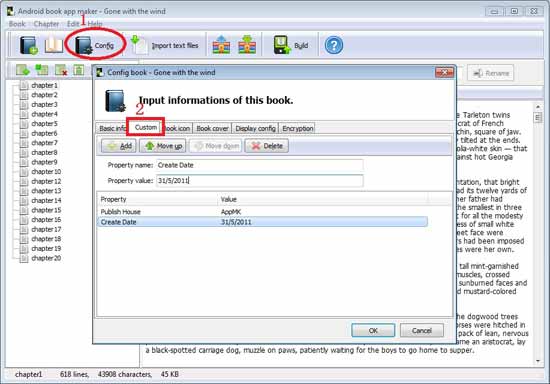The image size is (550, 384).
Task: Select chapter15 in the chapter tree
Action: pos(46,210)
